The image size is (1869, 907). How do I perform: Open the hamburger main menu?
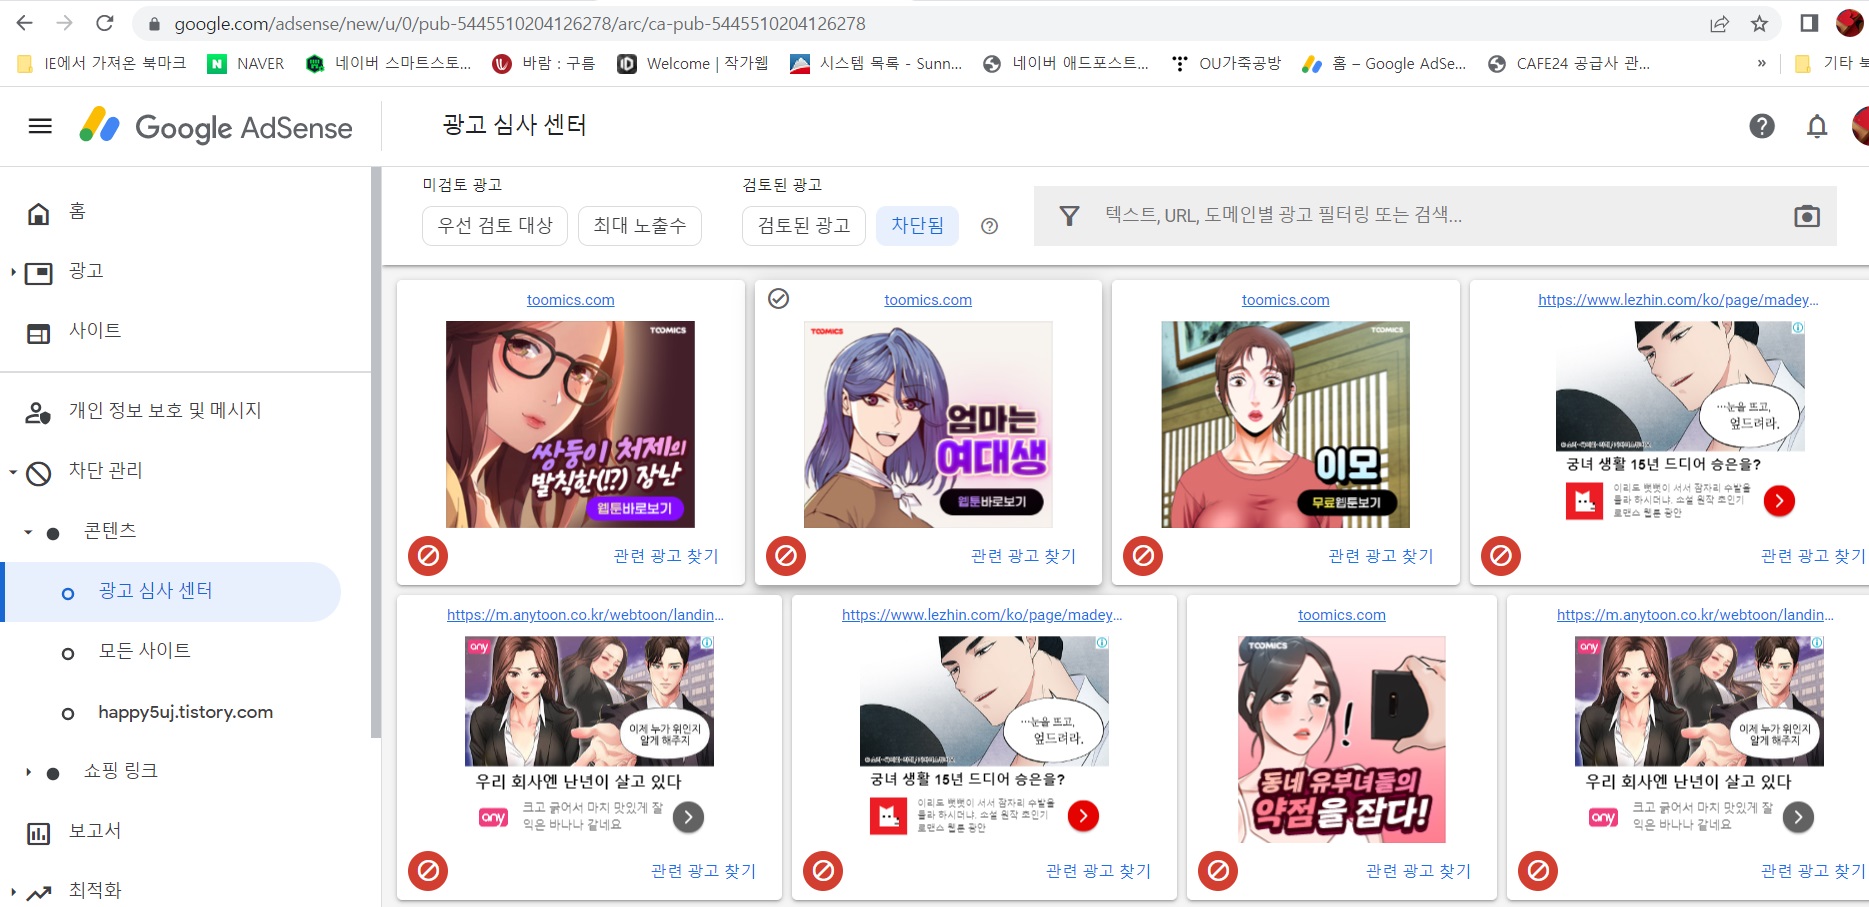(x=40, y=126)
